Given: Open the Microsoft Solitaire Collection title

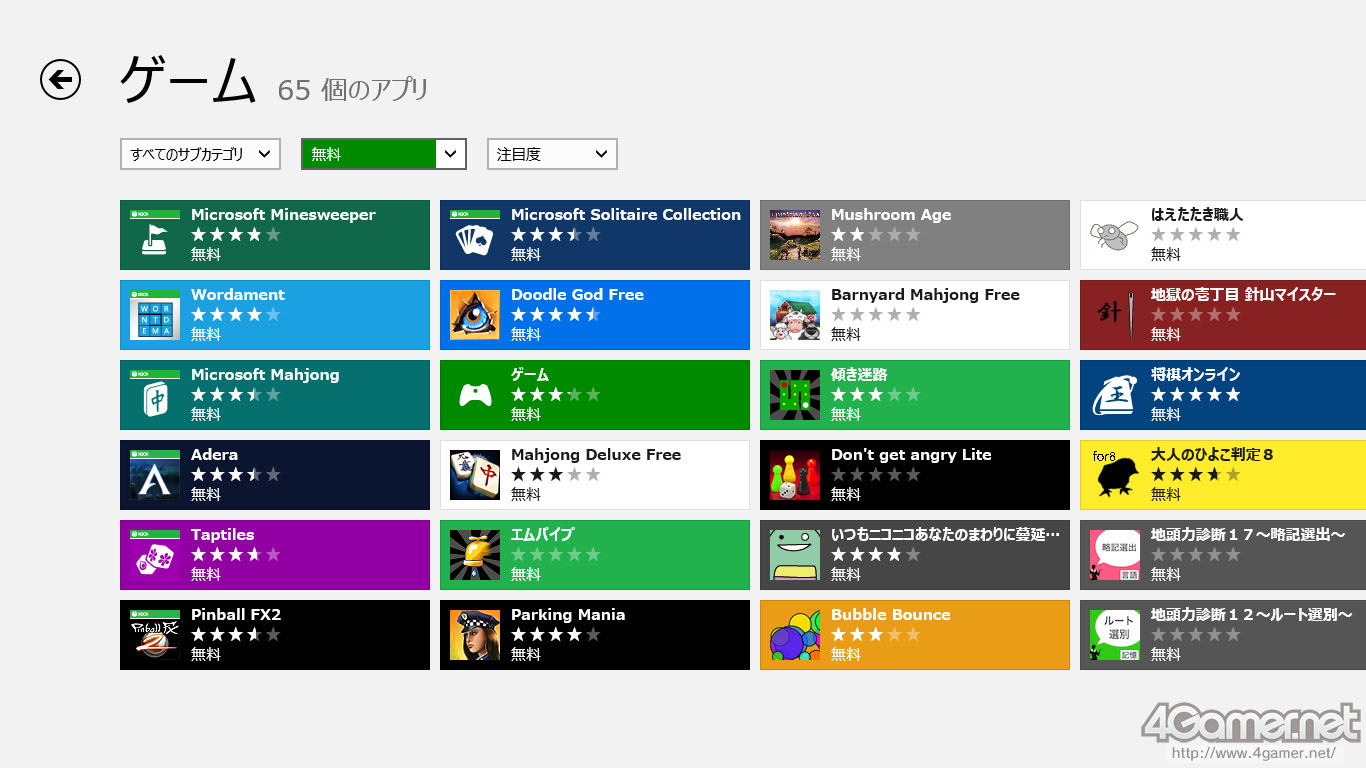Looking at the screenshot, I should 626,215.
